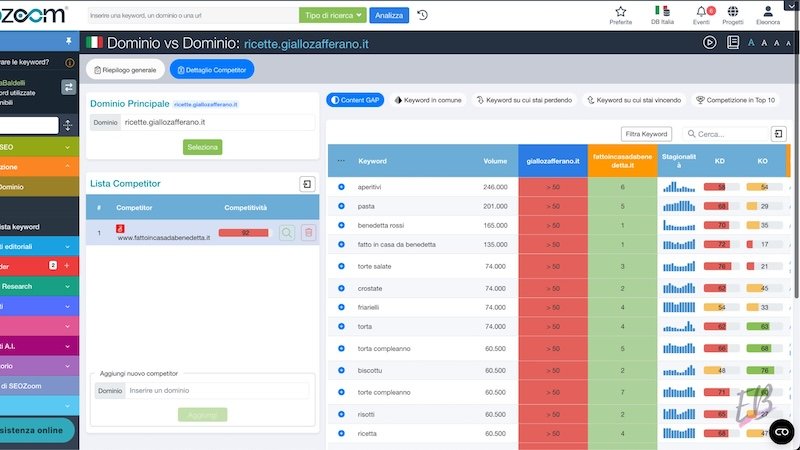This screenshot has width=800, height=450.
Task: Sort table by Volume column header
Action: 495,161
